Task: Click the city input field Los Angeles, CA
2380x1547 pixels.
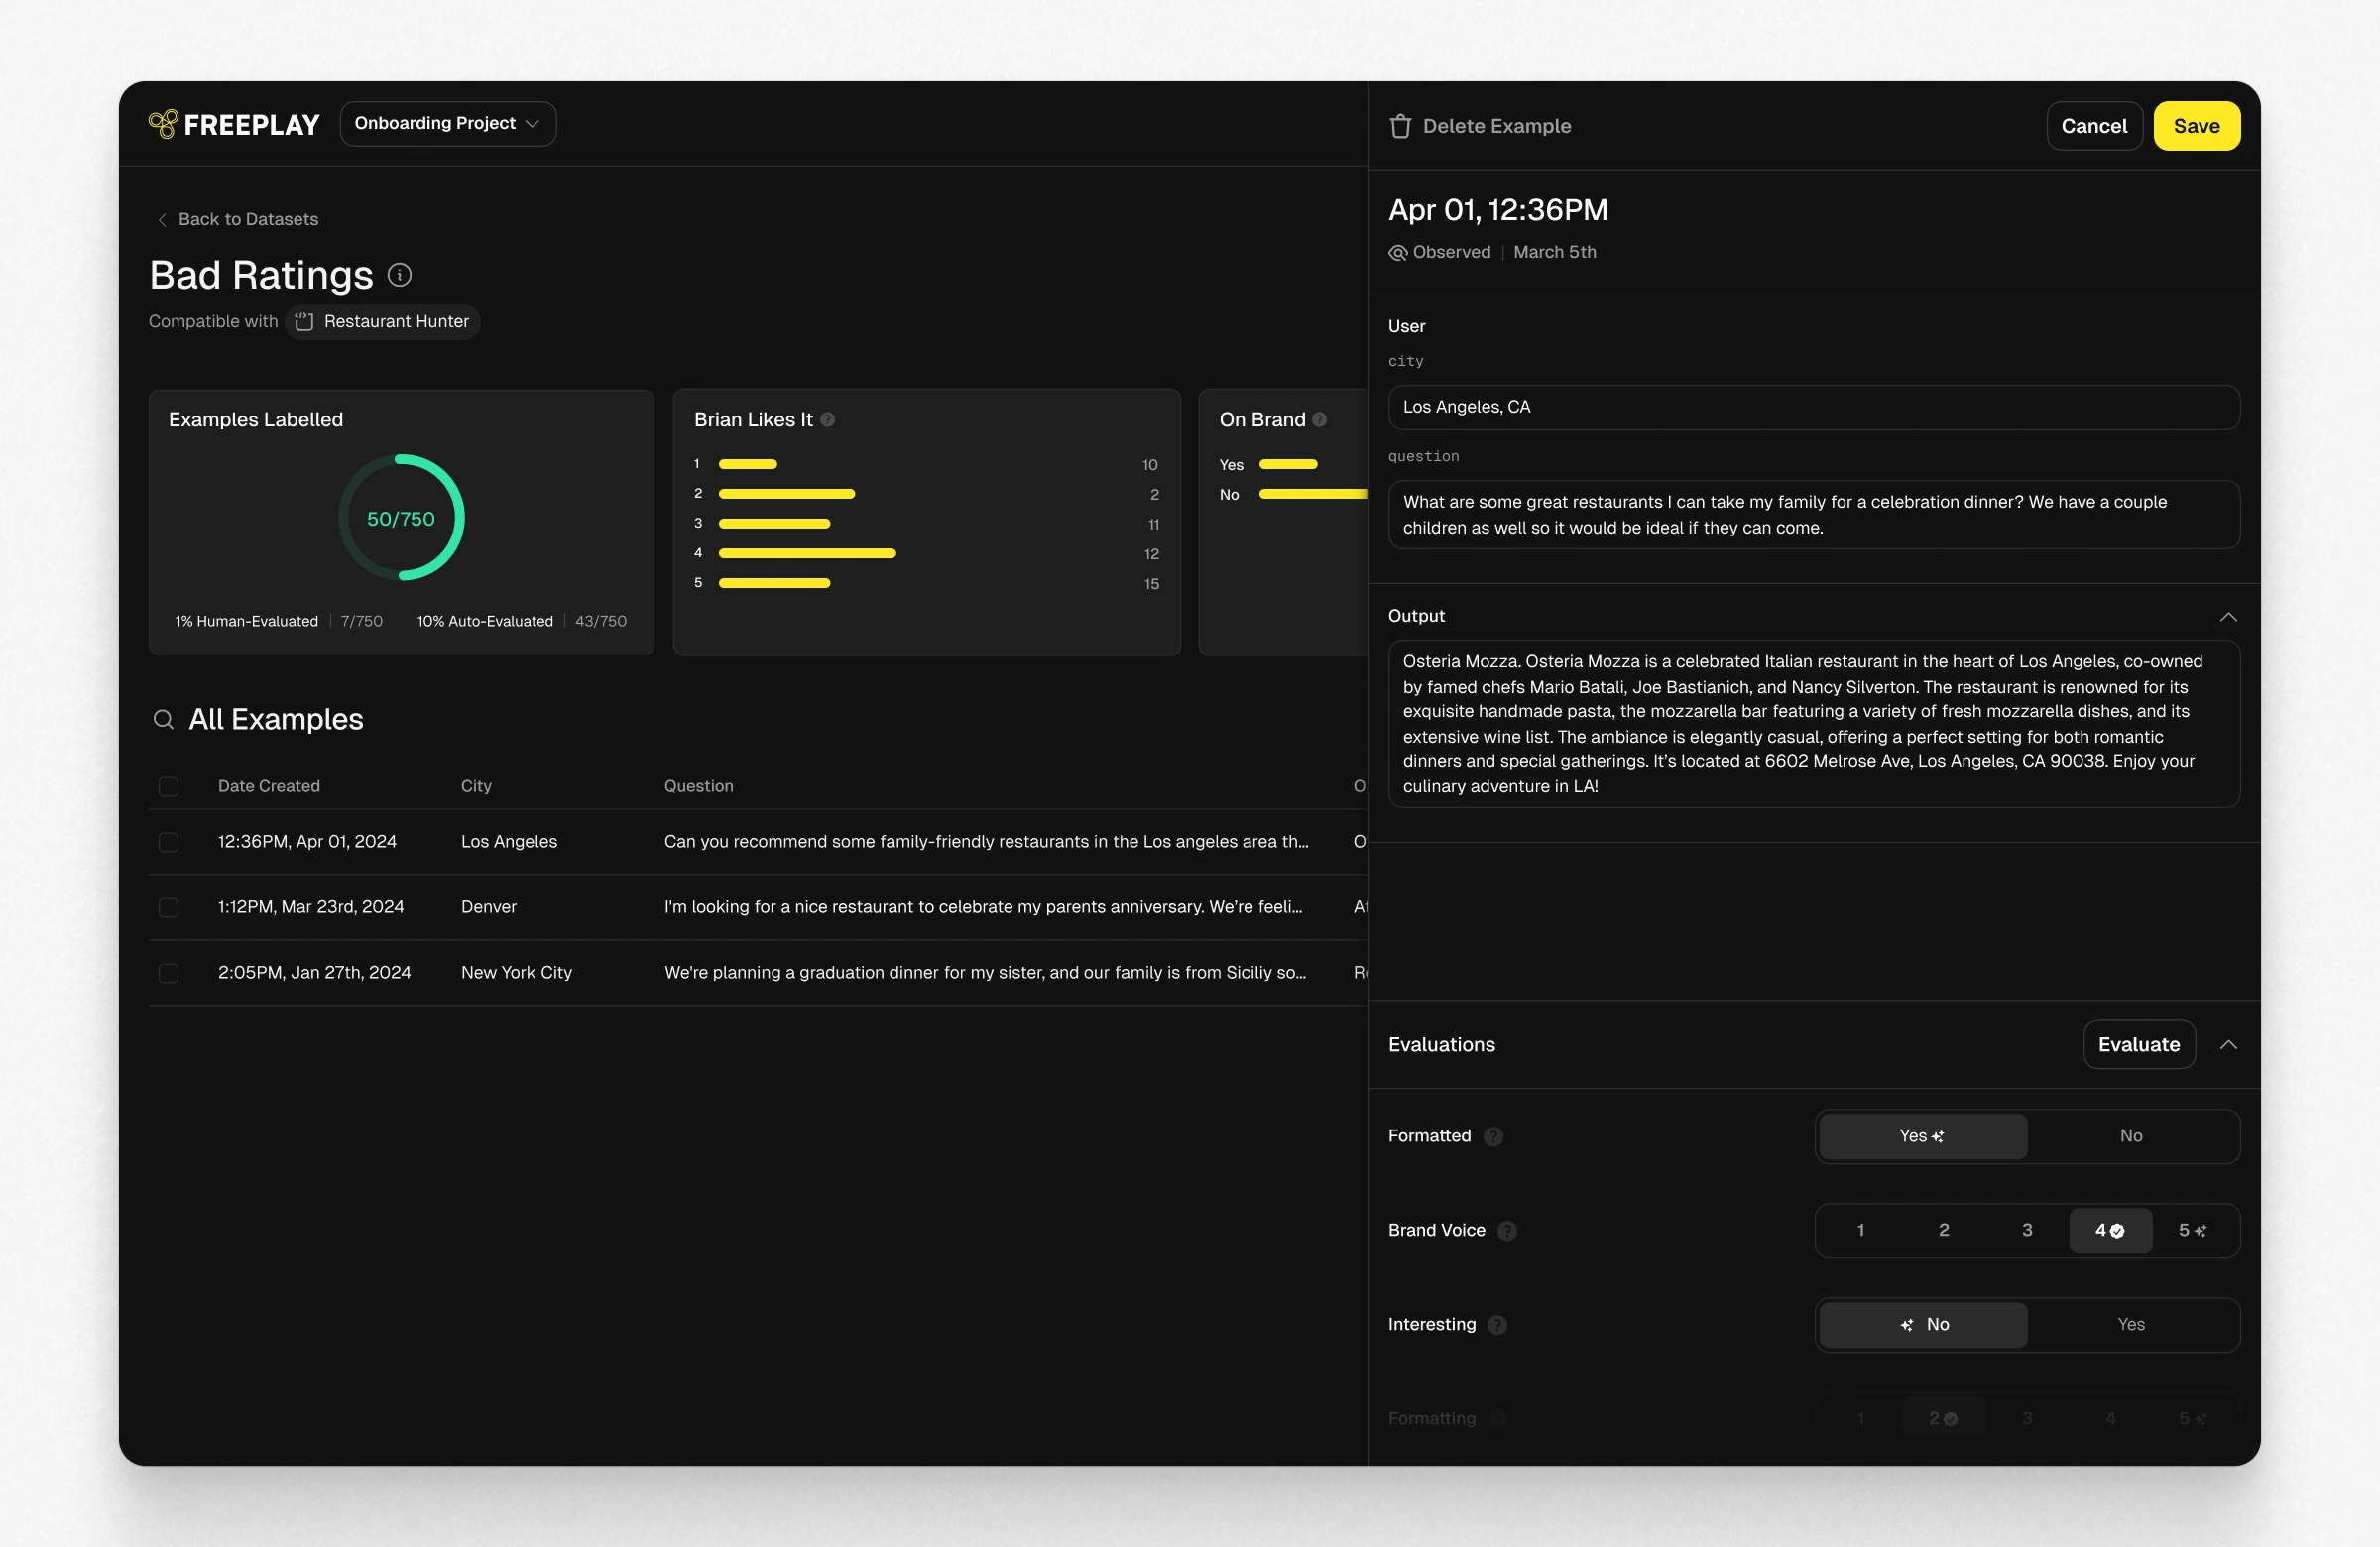Action: pos(1812,407)
